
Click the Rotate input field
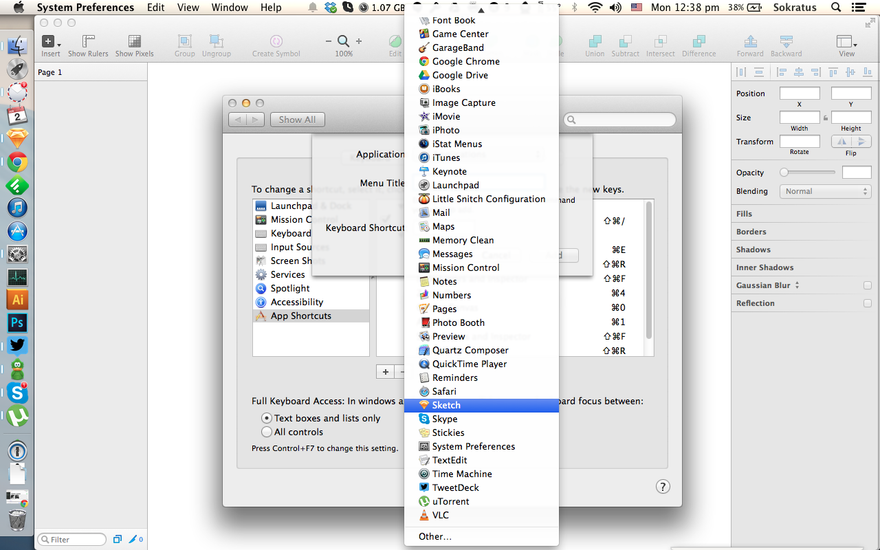point(799,141)
